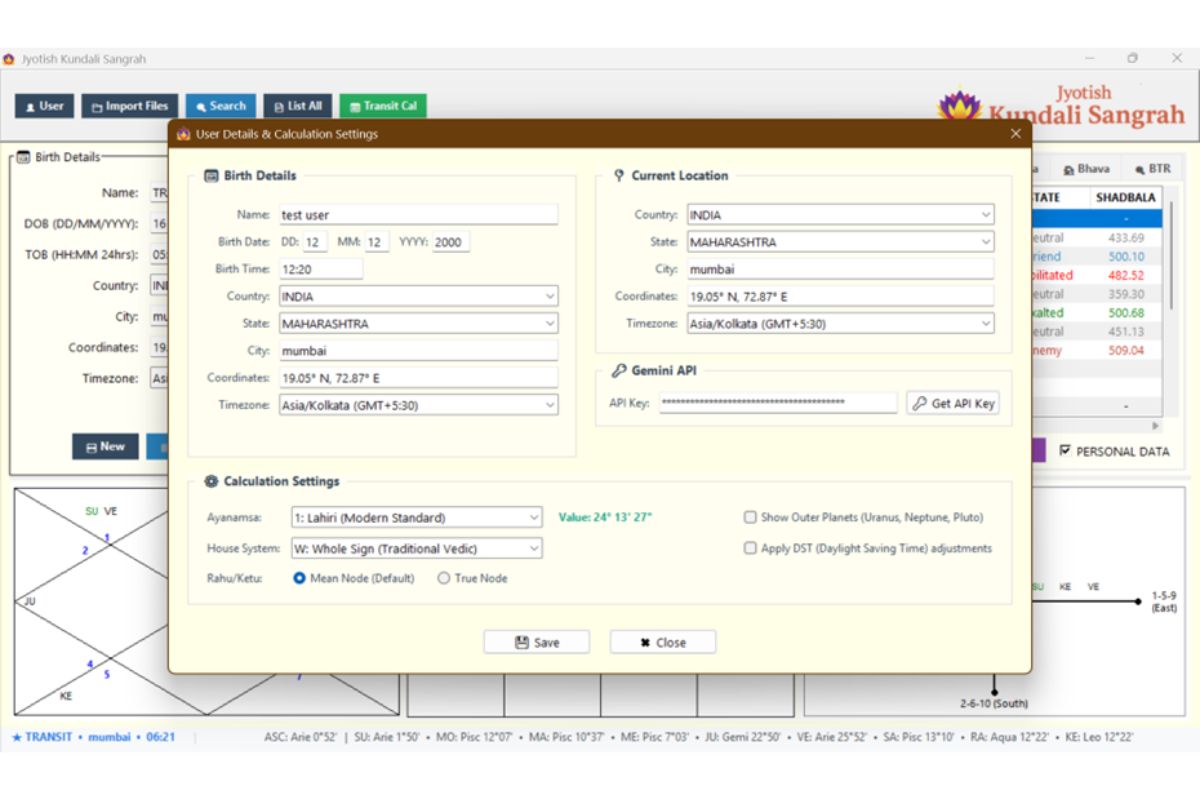The height and width of the screenshot is (800, 1200).
Task: Click the Current Location City field
Action: point(840,269)
